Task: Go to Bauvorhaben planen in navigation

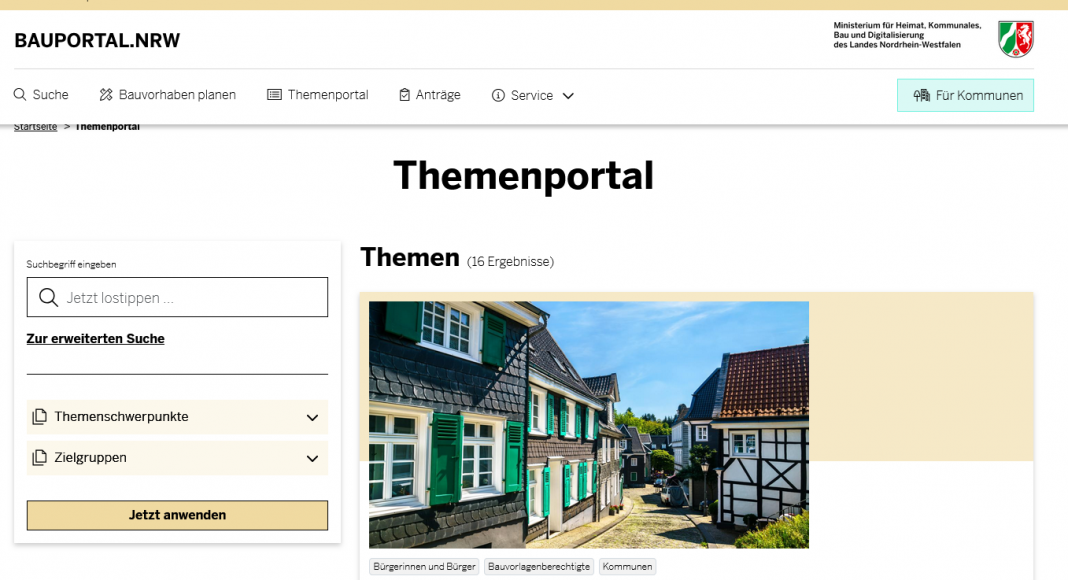Action: (177, 95)
